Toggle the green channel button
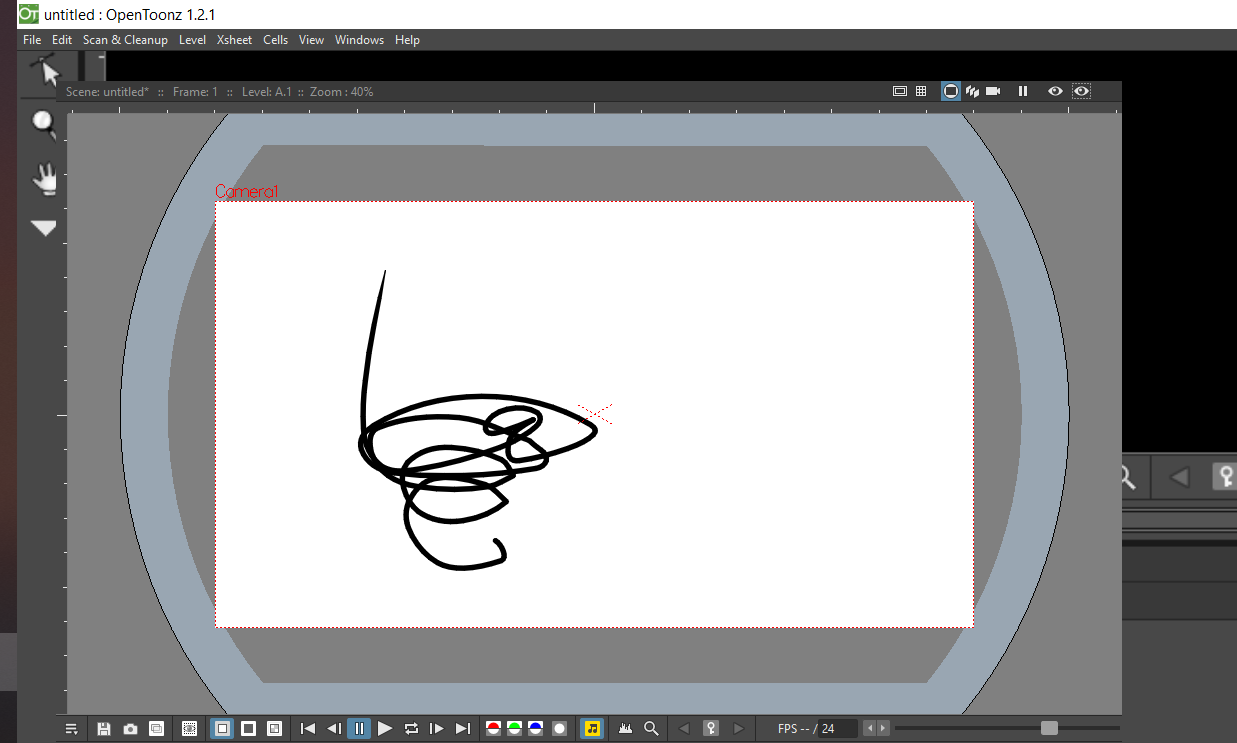Viewport: 1237px width, 743px height. click(x=515, y=729)
